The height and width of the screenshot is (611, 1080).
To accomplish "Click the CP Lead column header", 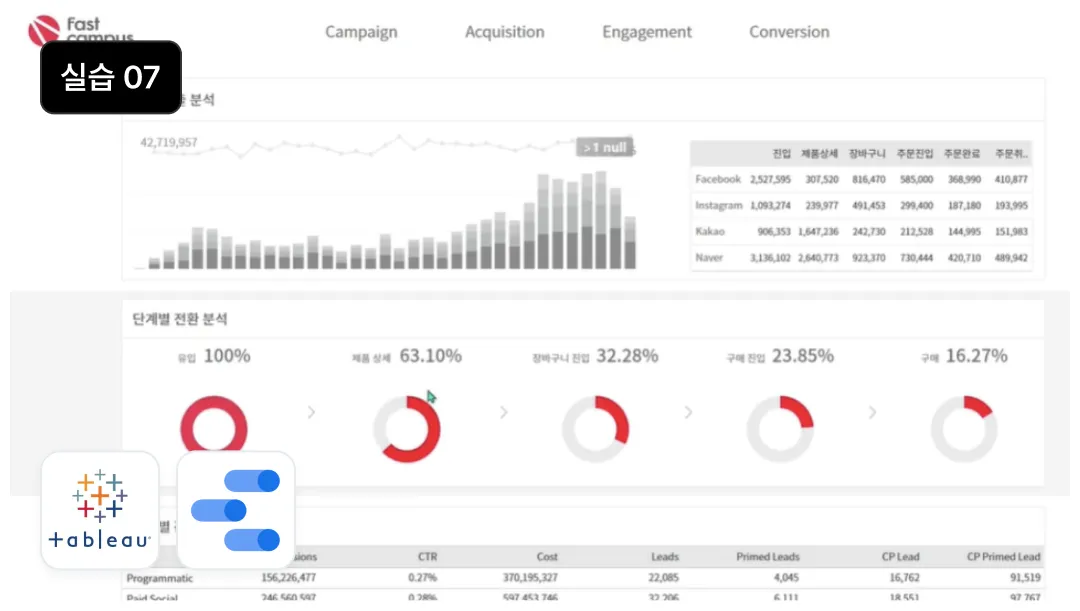I will tap(900, 557).
